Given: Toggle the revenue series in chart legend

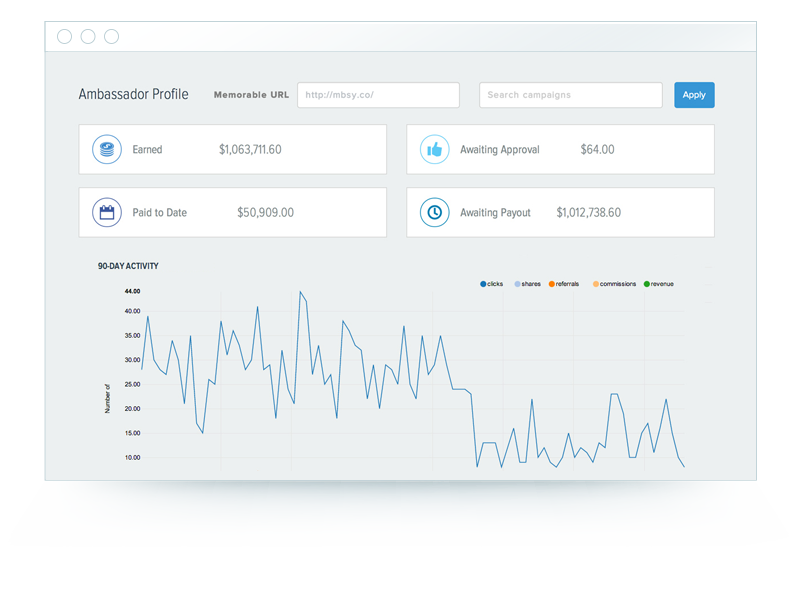Looking at the screenshot, I should 659,284.
